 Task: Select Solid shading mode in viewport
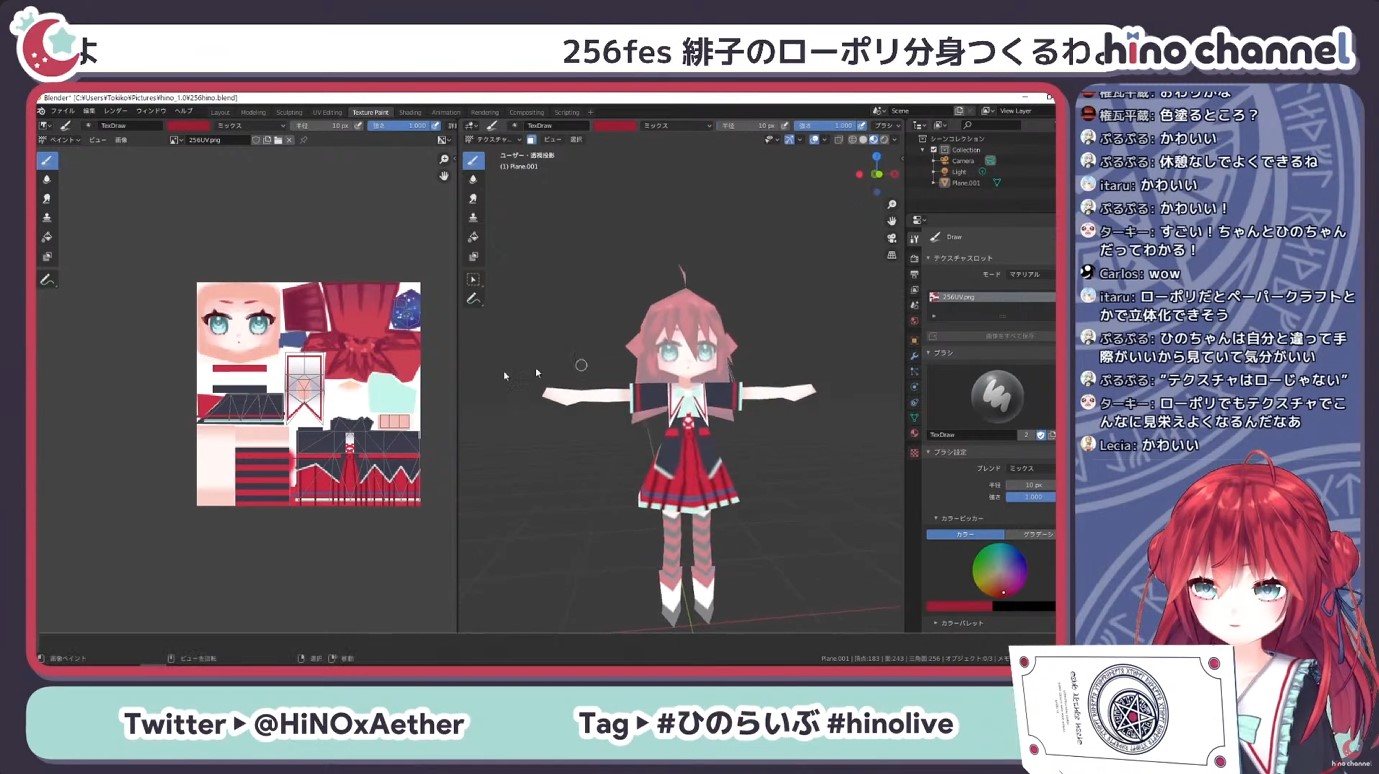(864, 140)
